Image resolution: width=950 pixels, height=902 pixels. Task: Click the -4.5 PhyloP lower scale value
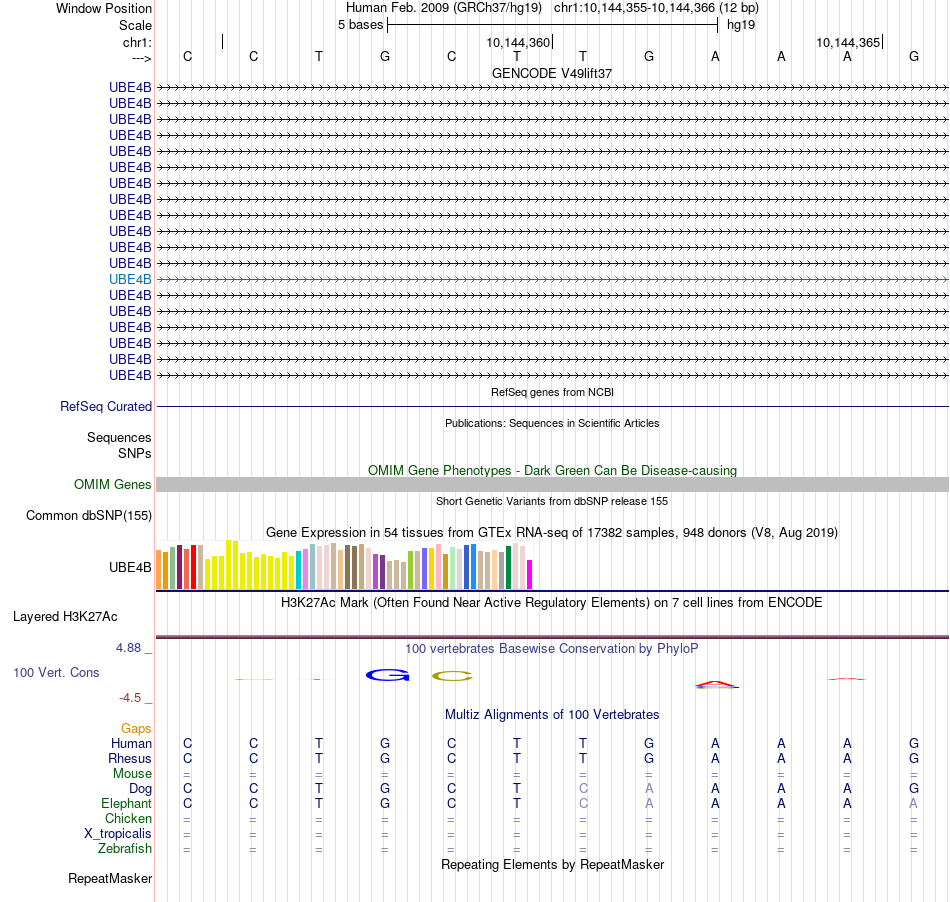130,698
